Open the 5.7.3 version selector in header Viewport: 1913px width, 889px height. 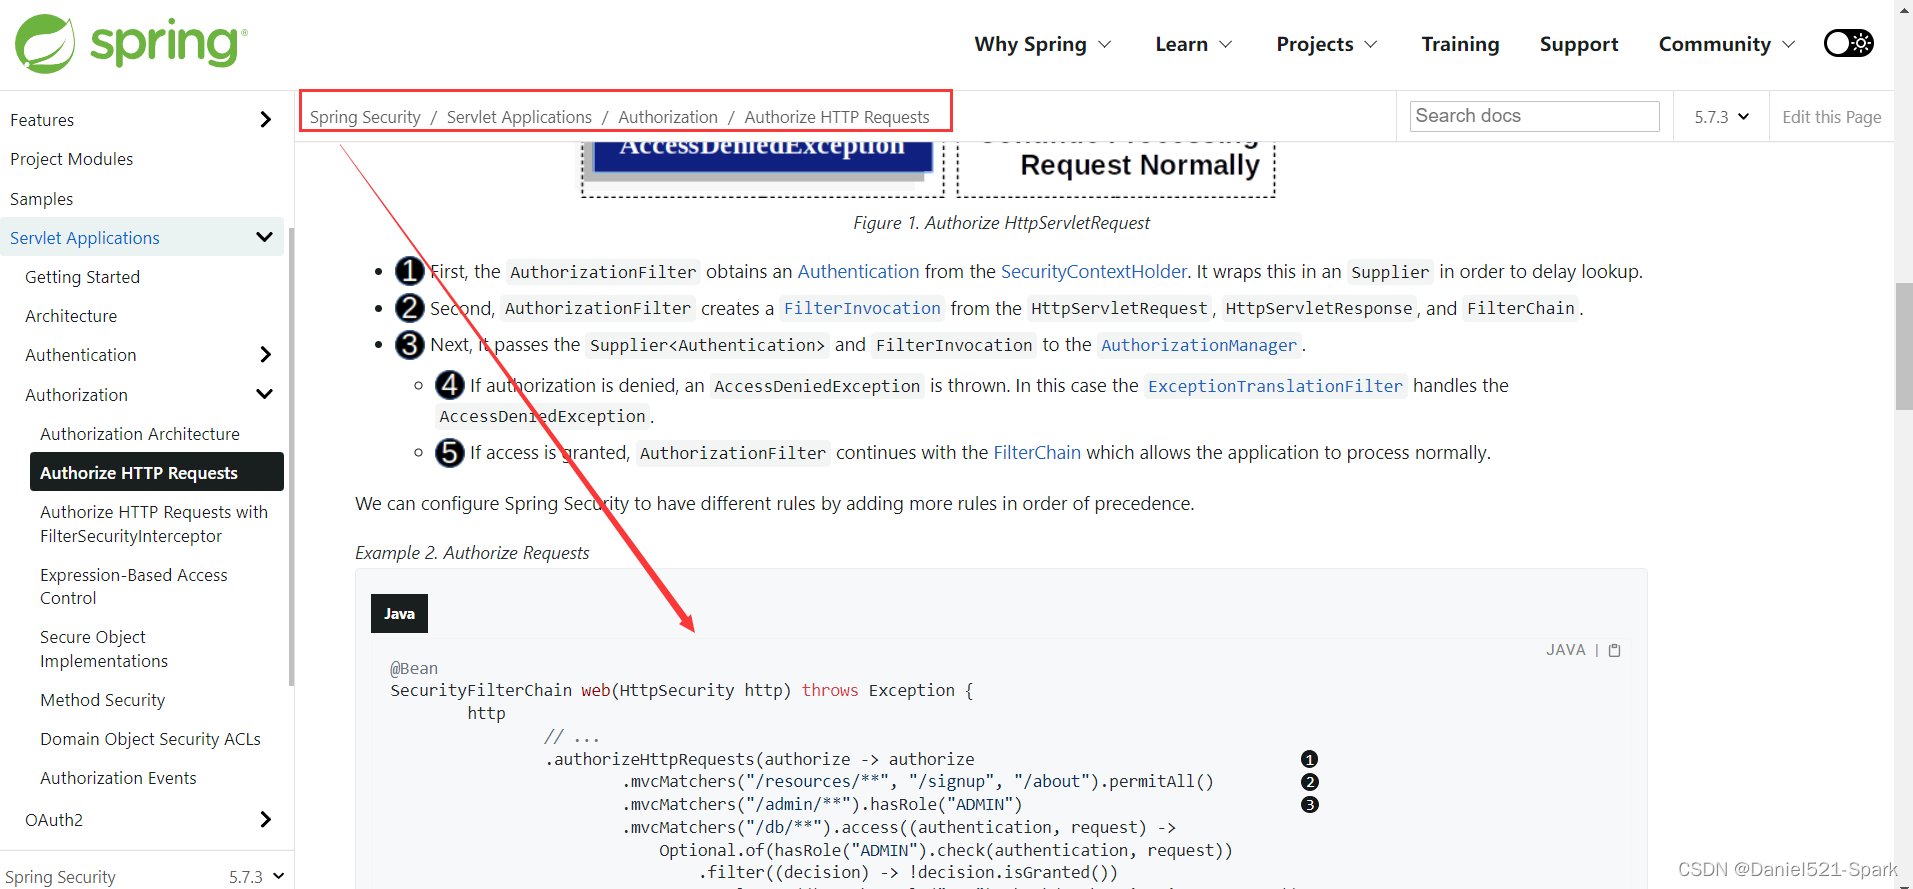1721,117
